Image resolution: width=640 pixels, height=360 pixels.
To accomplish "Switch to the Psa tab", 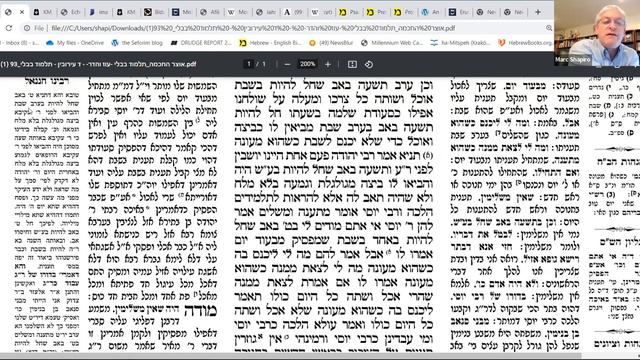I will pyautogui.click(x=349, y=12).
